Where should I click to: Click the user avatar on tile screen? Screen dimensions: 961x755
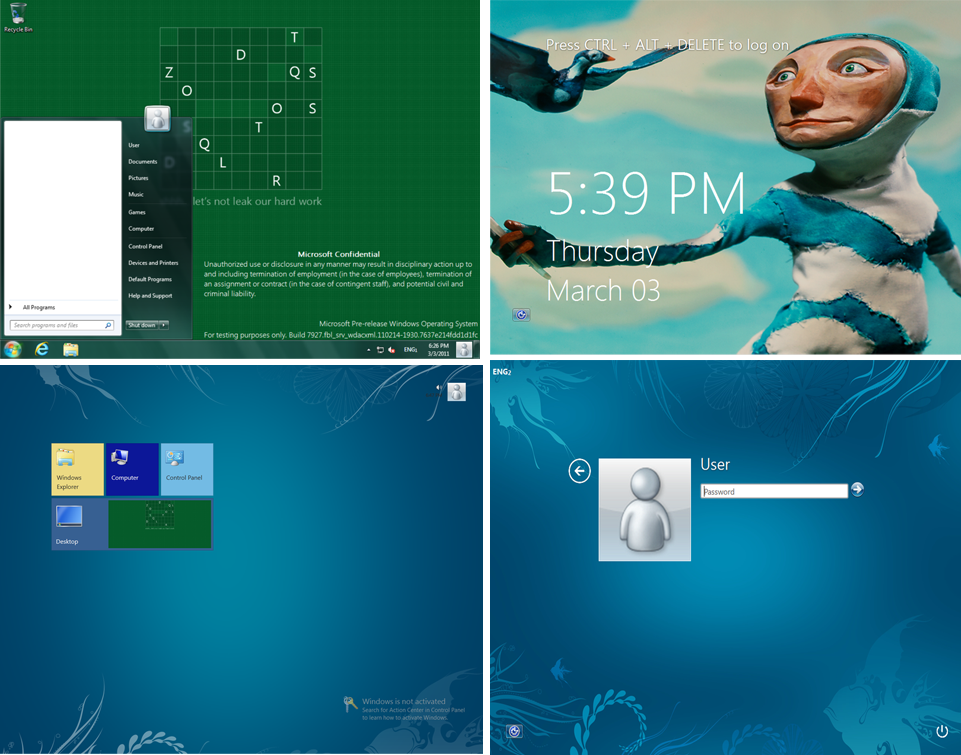(x=457, y=392)
